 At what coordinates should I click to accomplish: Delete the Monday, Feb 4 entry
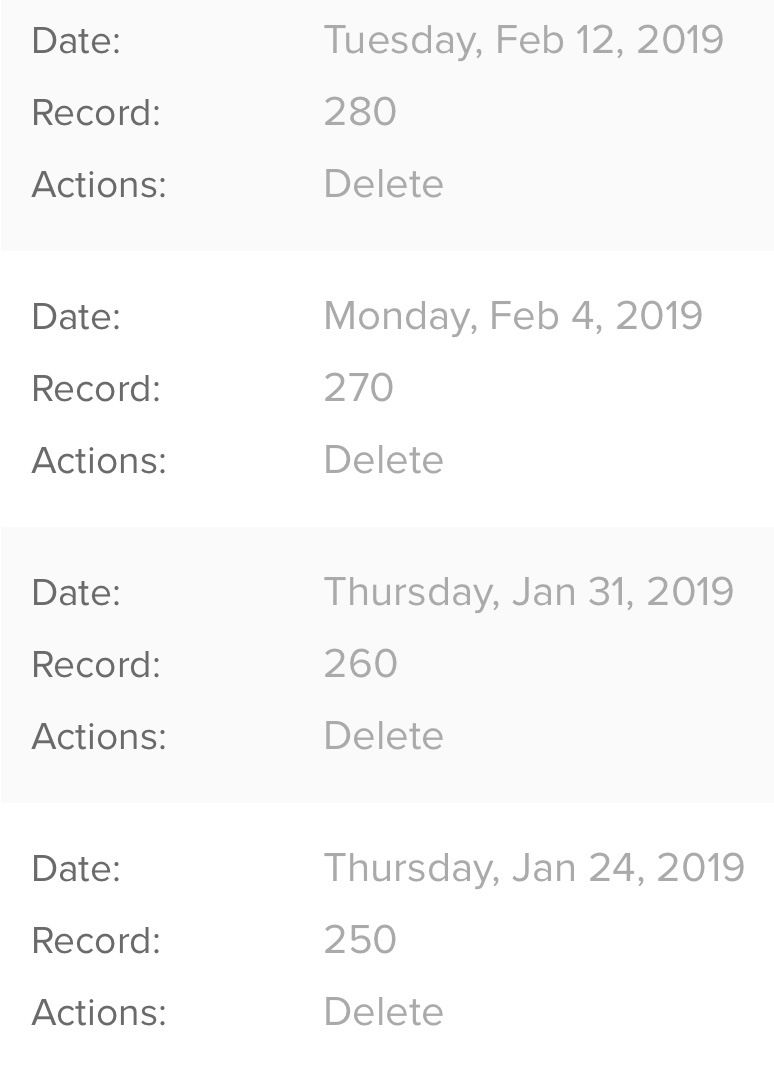(x=383, y=460)
